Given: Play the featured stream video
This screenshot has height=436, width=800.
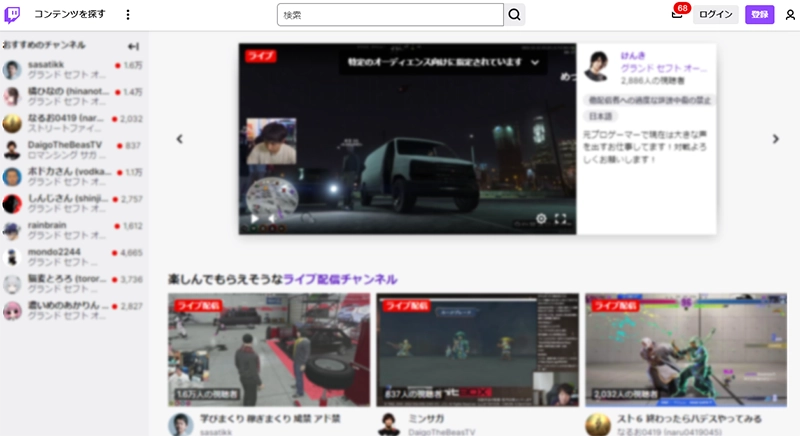Looking at the screenshot, I should coord(255,219).
